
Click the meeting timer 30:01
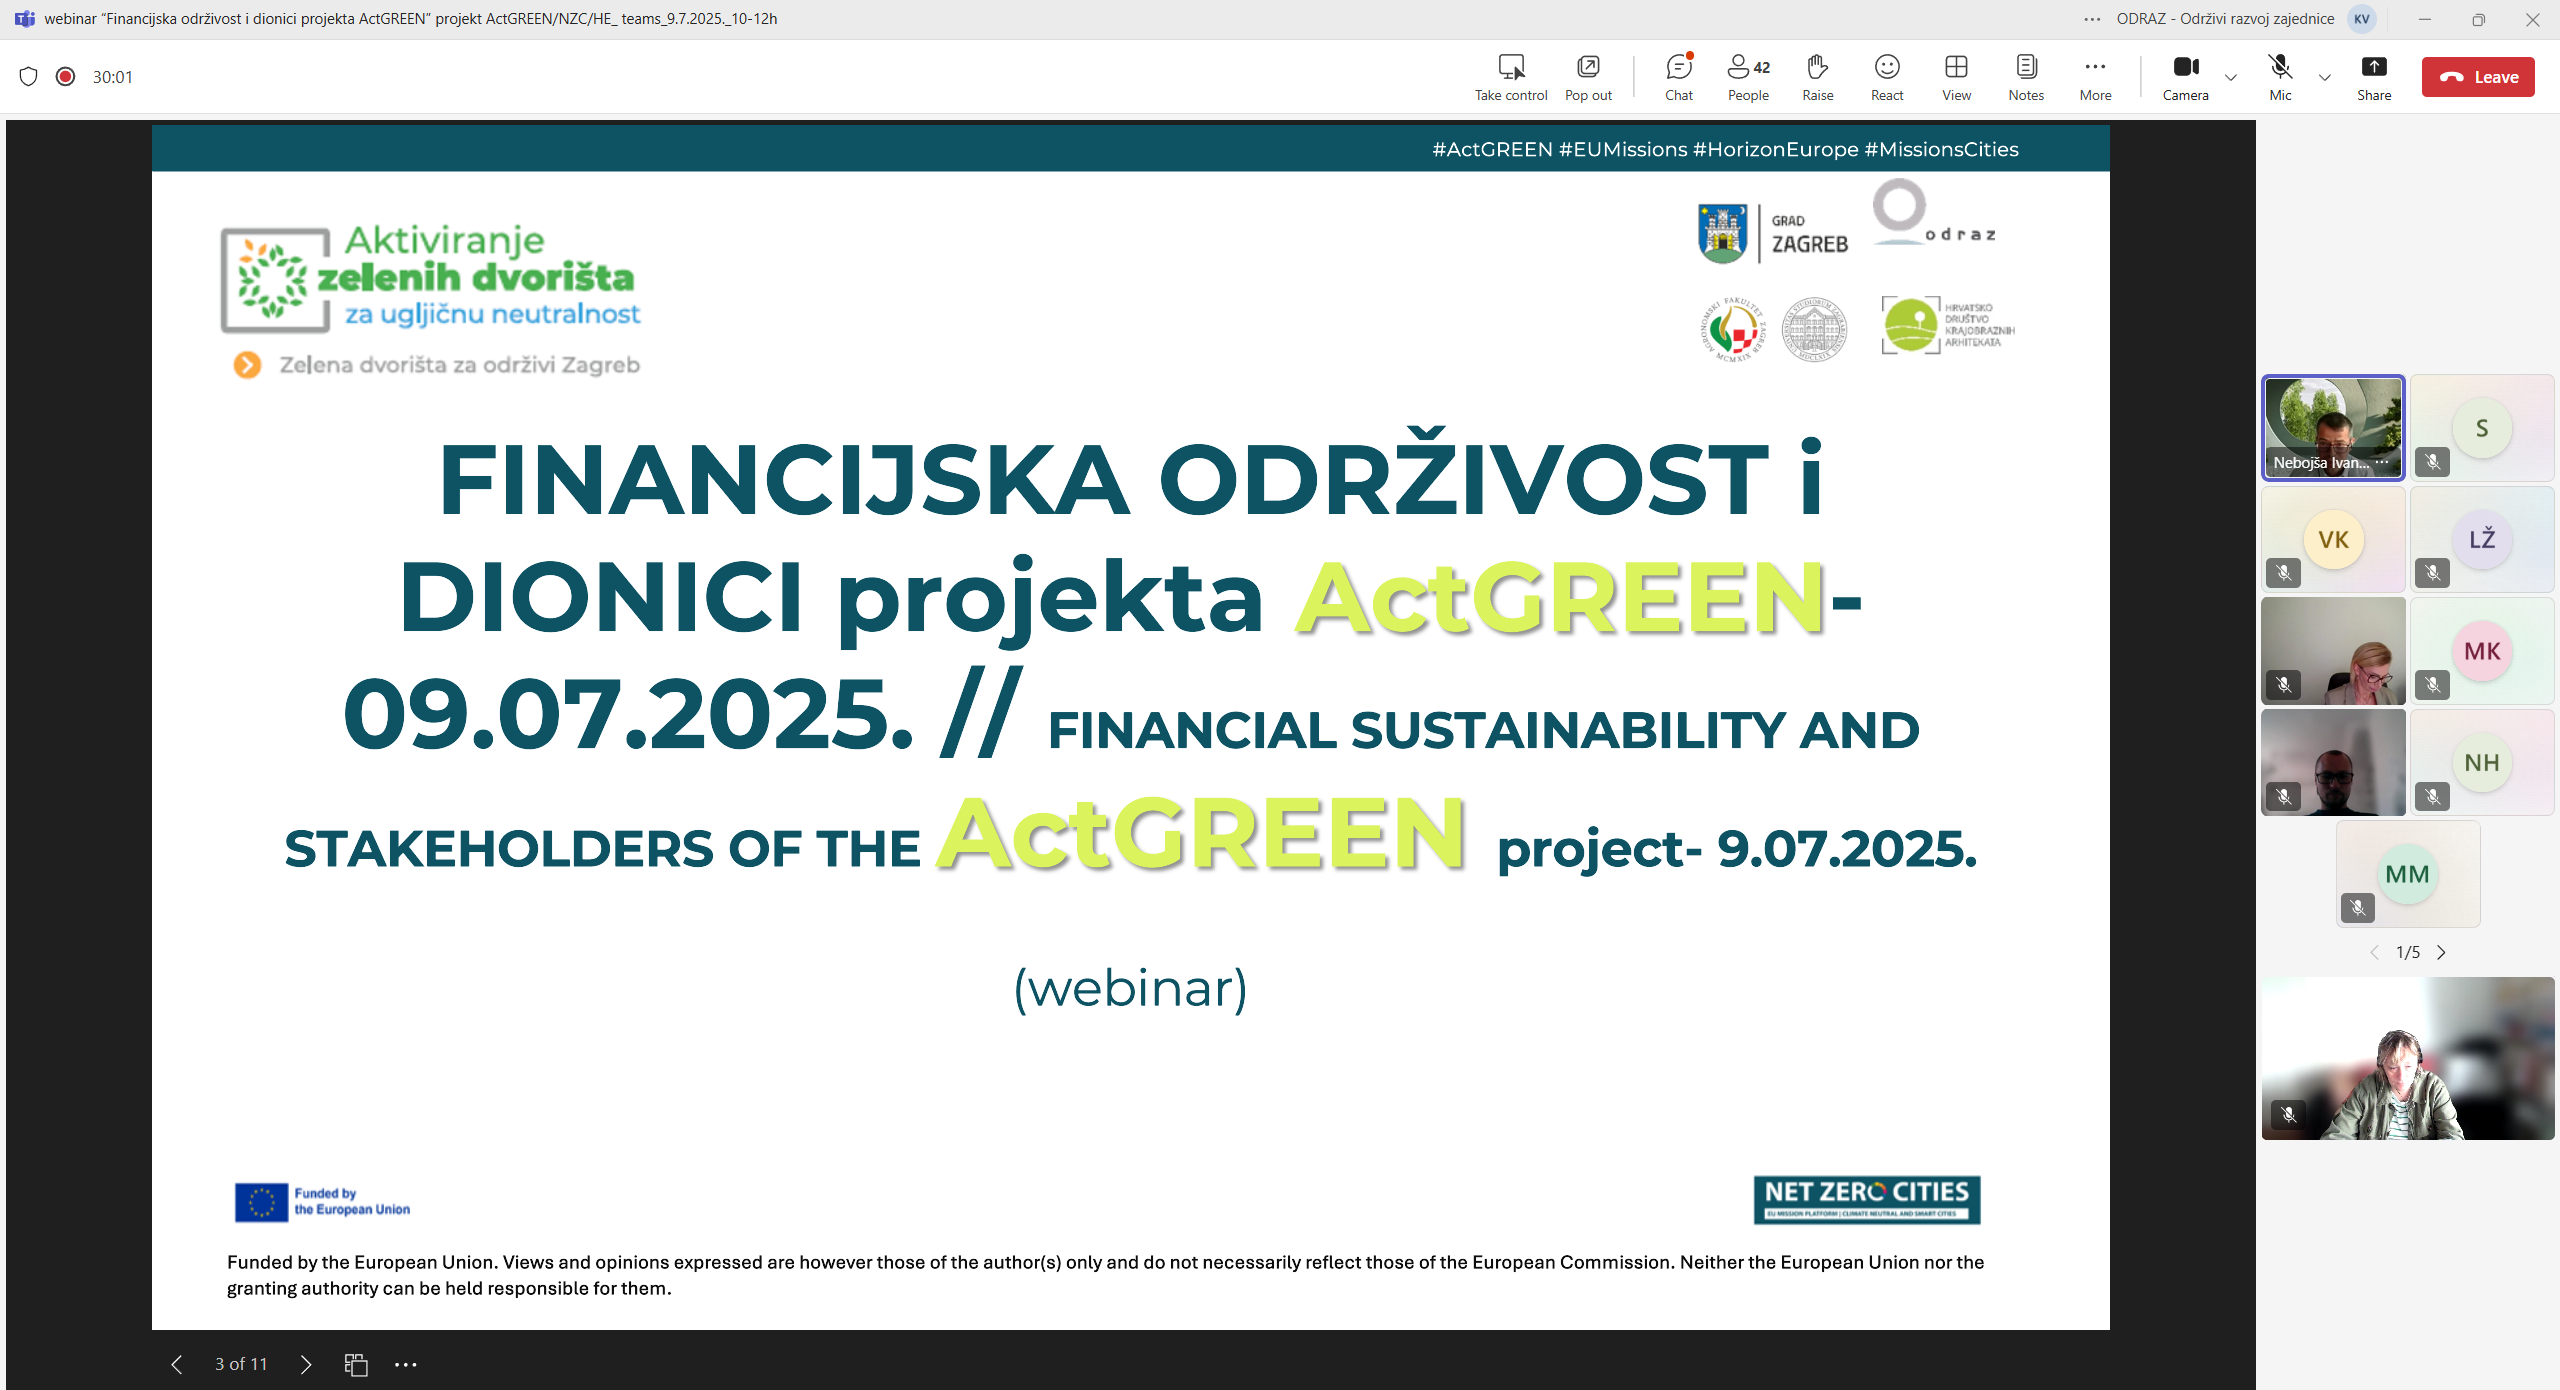pyautogui.click(x=112, y=77)
